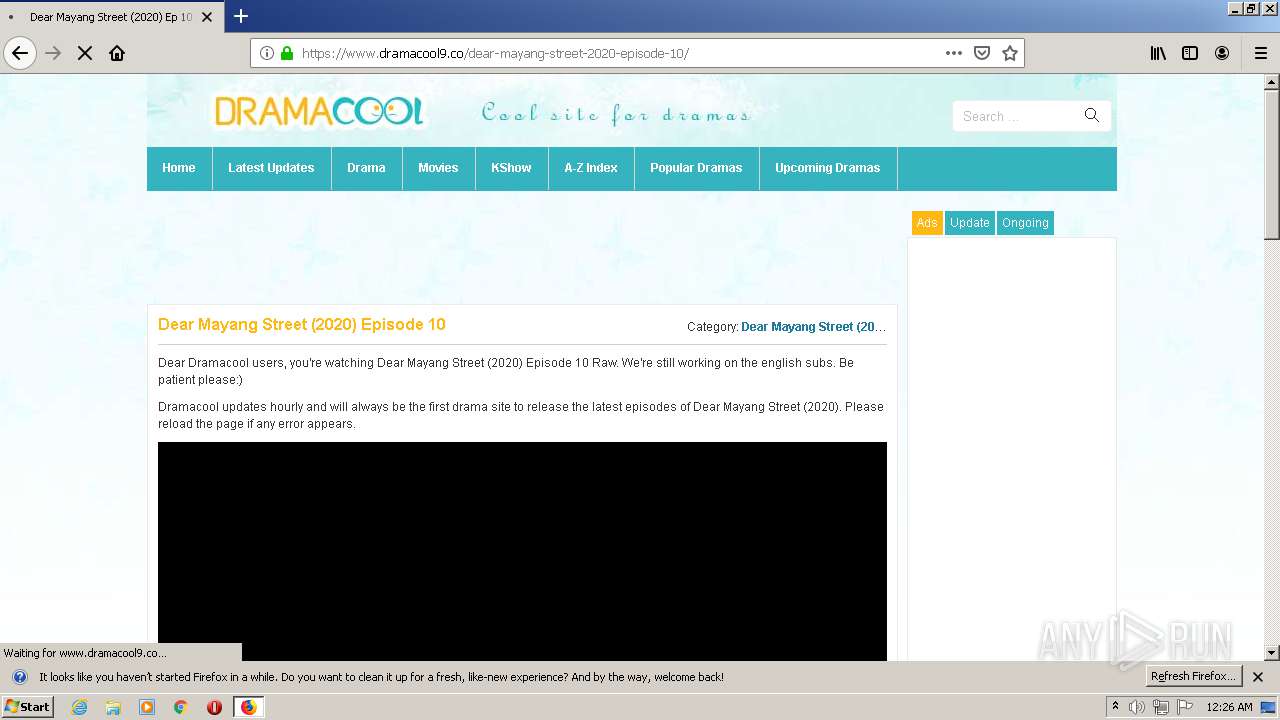Click the black video player area
Viewport: 1280px width, 720px height.
pyautogui.click(x=522, y=551)
